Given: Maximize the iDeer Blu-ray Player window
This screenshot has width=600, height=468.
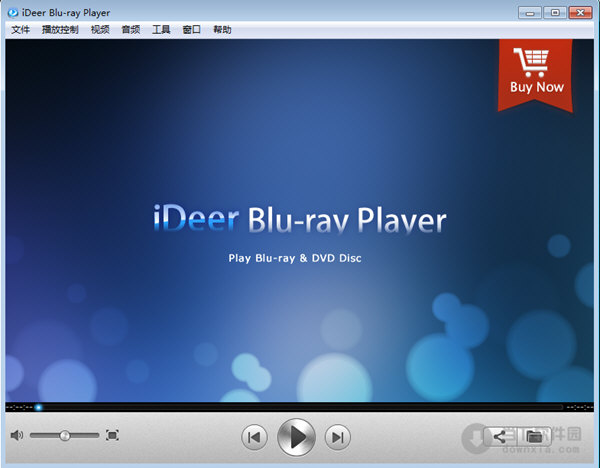Looking at the screenshot, I should (555, 13).
